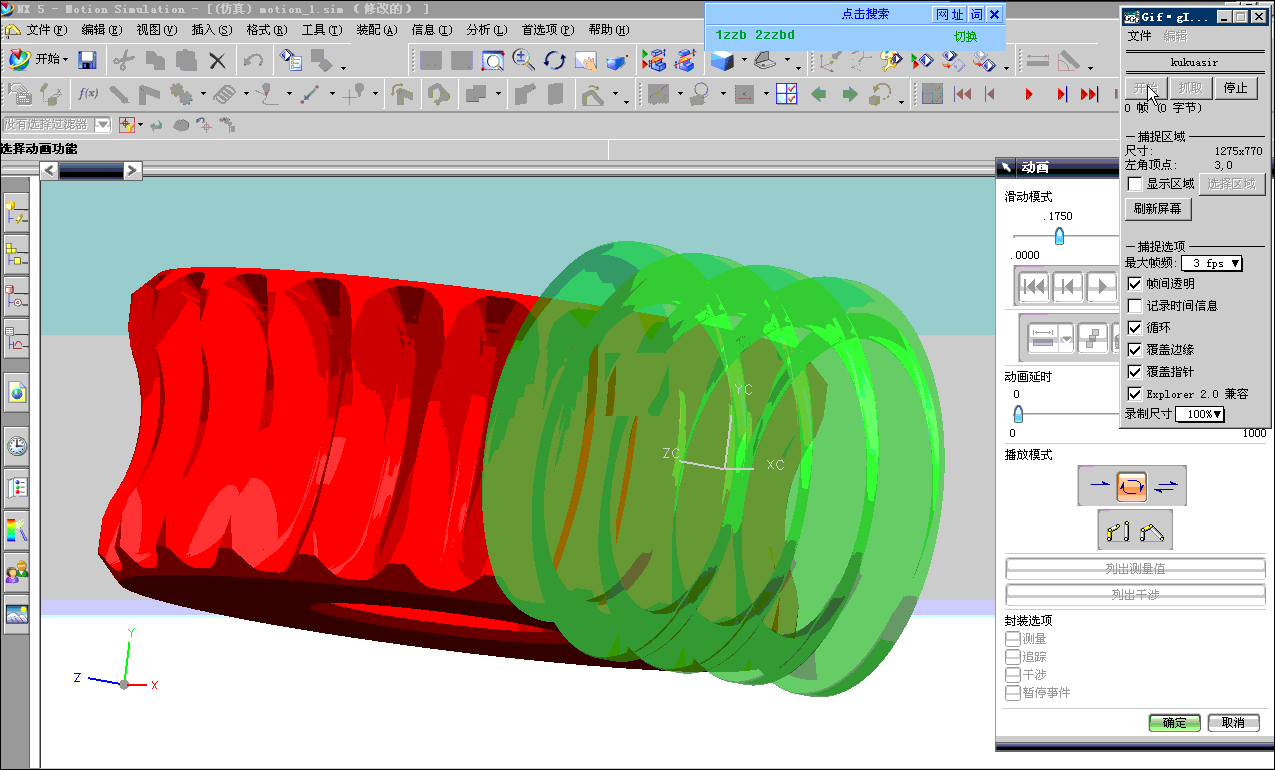Click the 网址 button in search bar

tap(949, 15)
